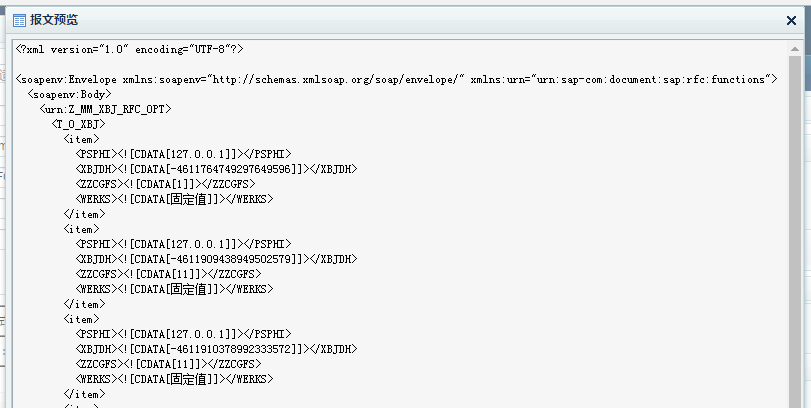Screen dimensions: 811x408
Task: Click the T_O_XBJ tag line
Action: tap(78, 124)
